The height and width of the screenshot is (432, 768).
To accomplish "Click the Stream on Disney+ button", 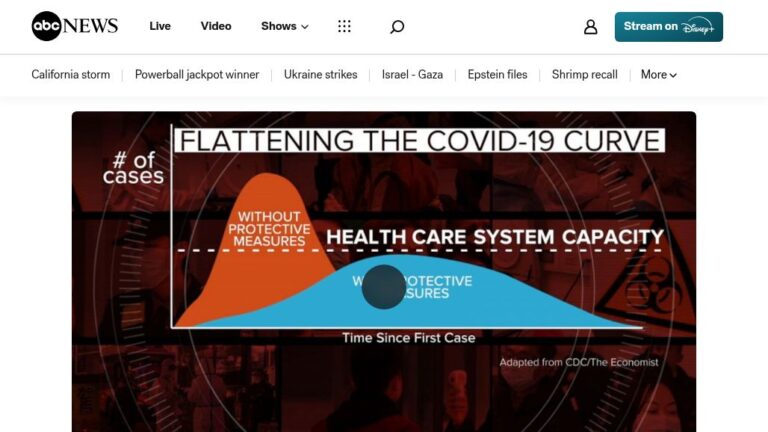I will click(x=669, y=26).
